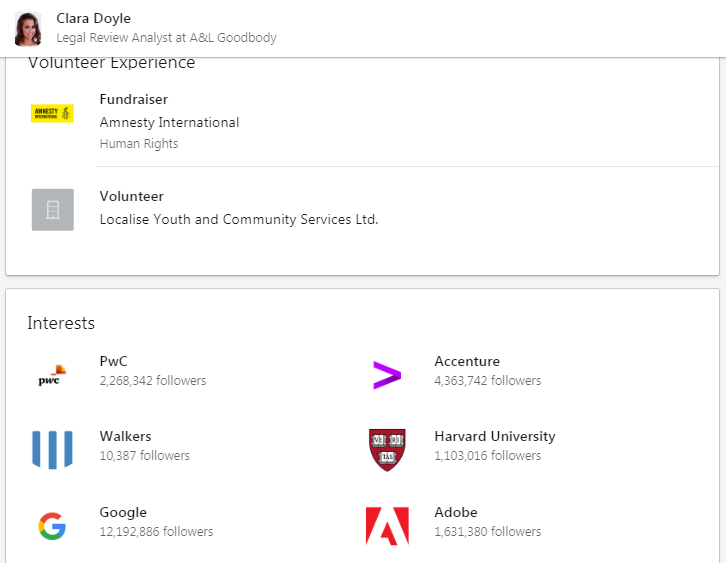The height and width of the screenshot is (563, 726).
Task: Open the PwC company name link
Action: click(113, 361)
